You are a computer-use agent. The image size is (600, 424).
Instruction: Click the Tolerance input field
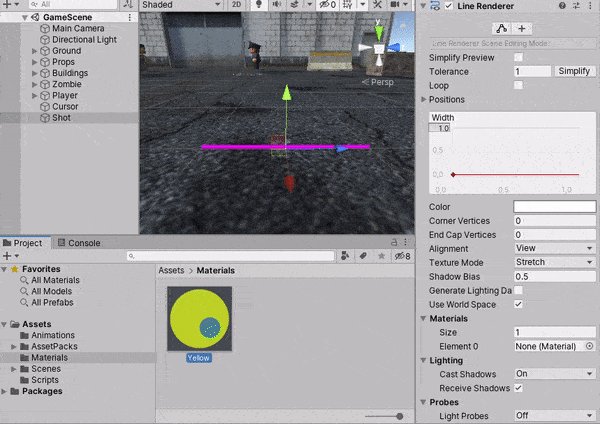click(532, 72)
